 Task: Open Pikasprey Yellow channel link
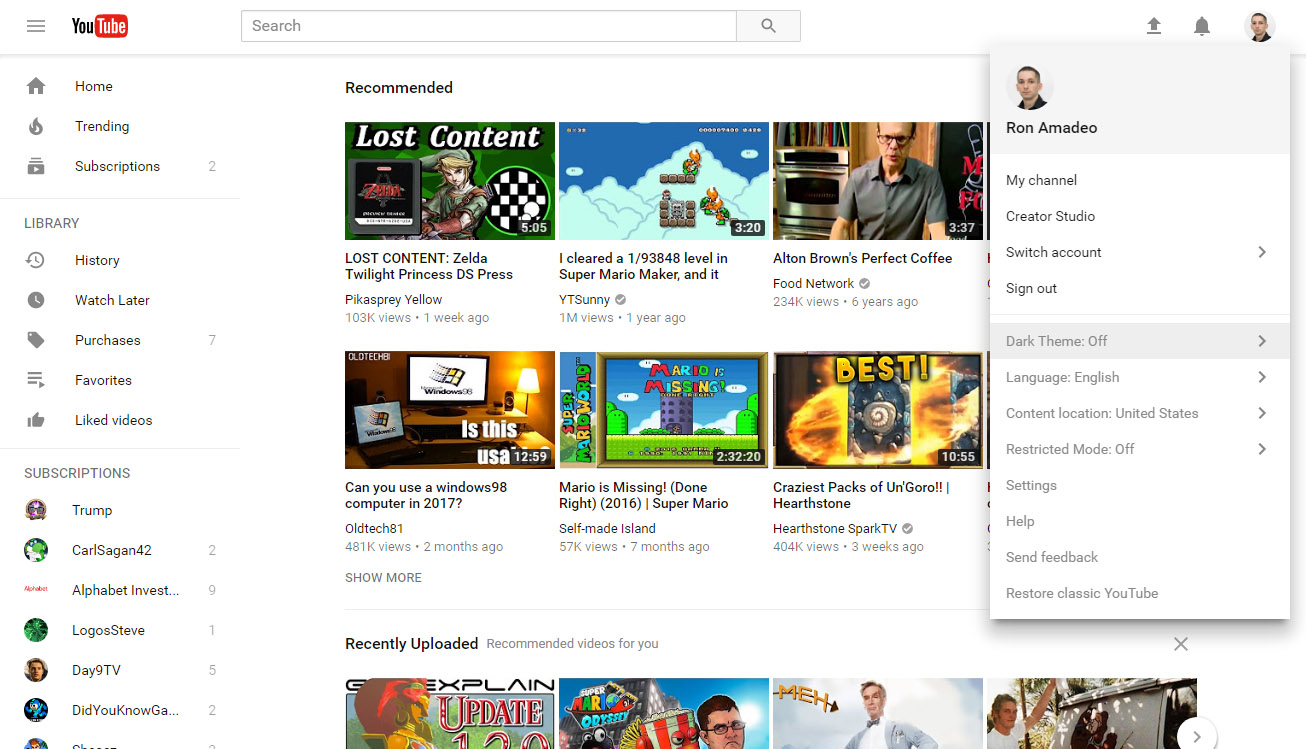393,300
